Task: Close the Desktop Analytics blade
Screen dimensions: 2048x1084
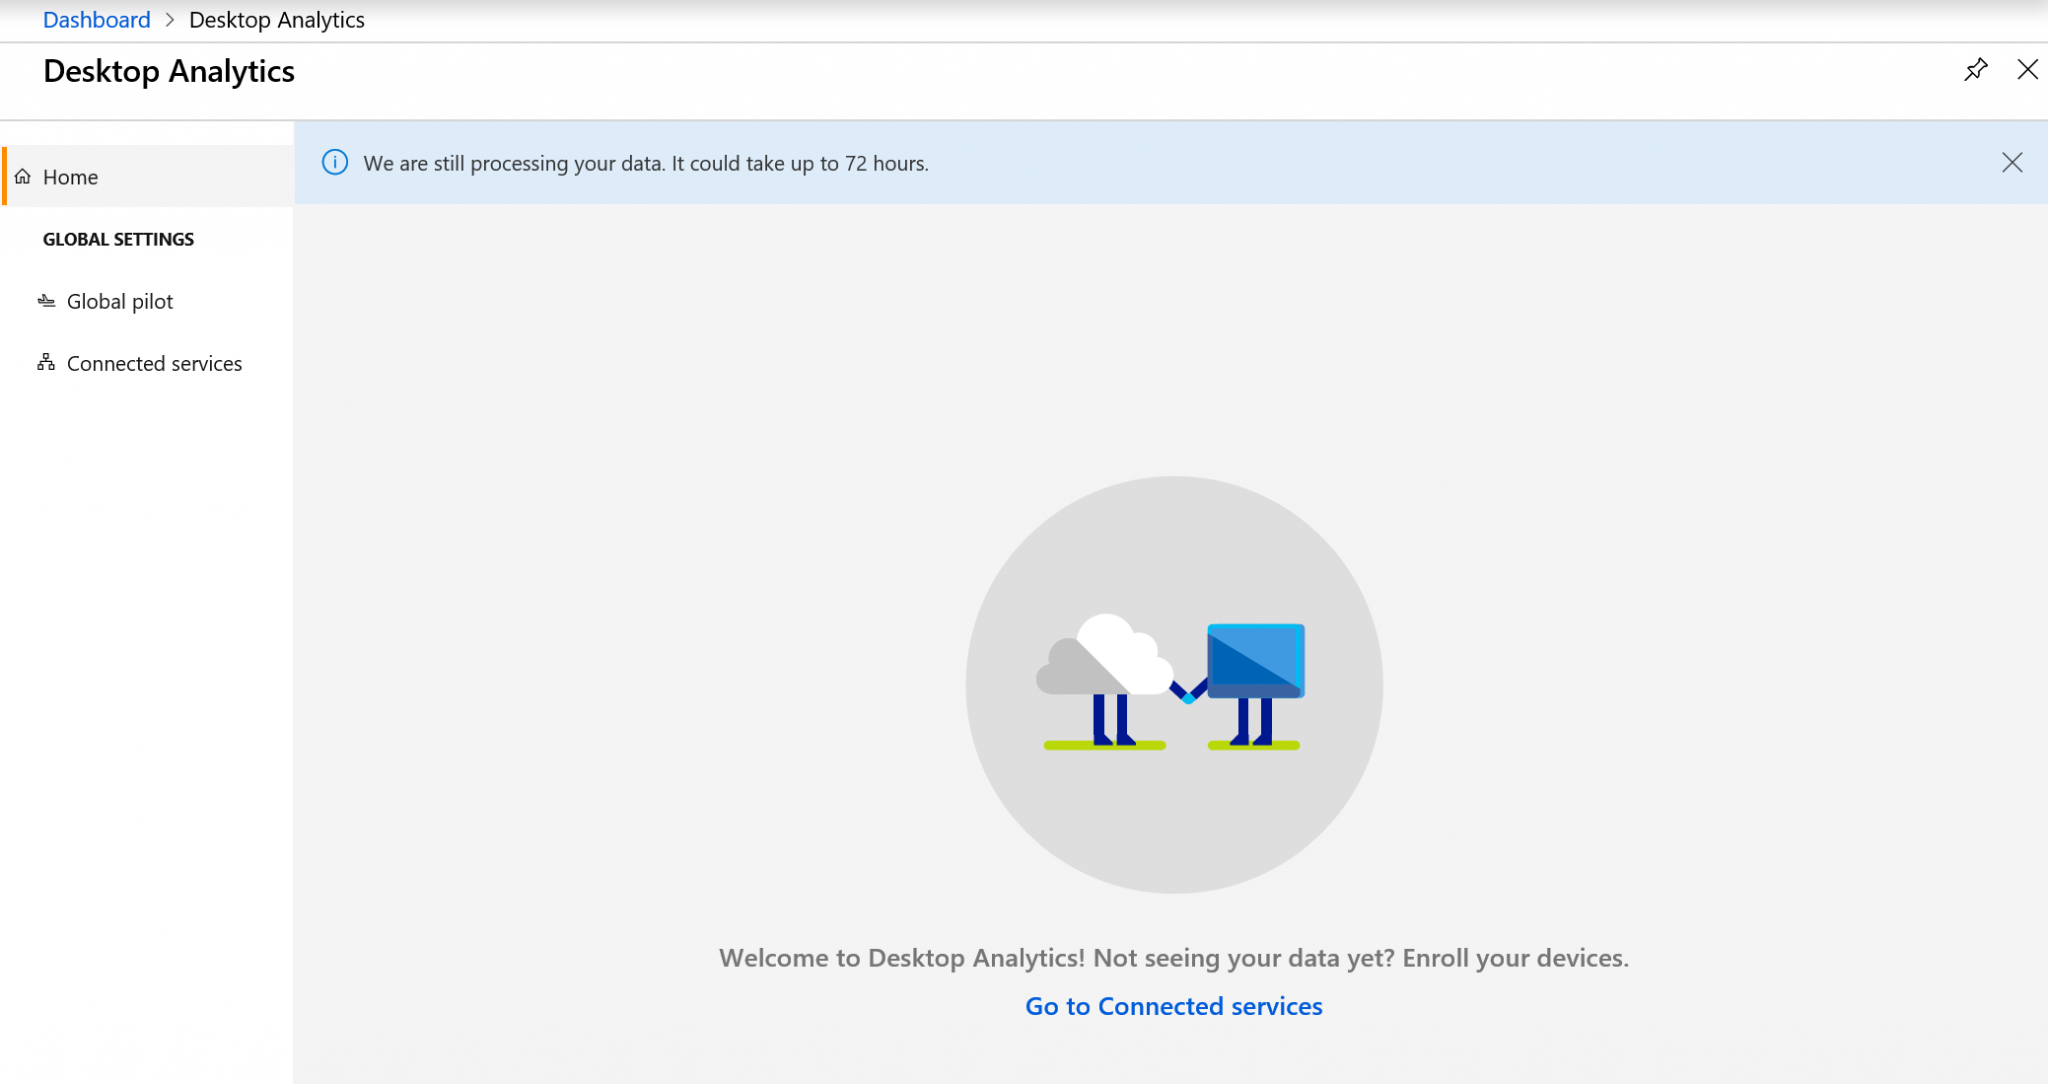Action: (x=2028, y=70)
